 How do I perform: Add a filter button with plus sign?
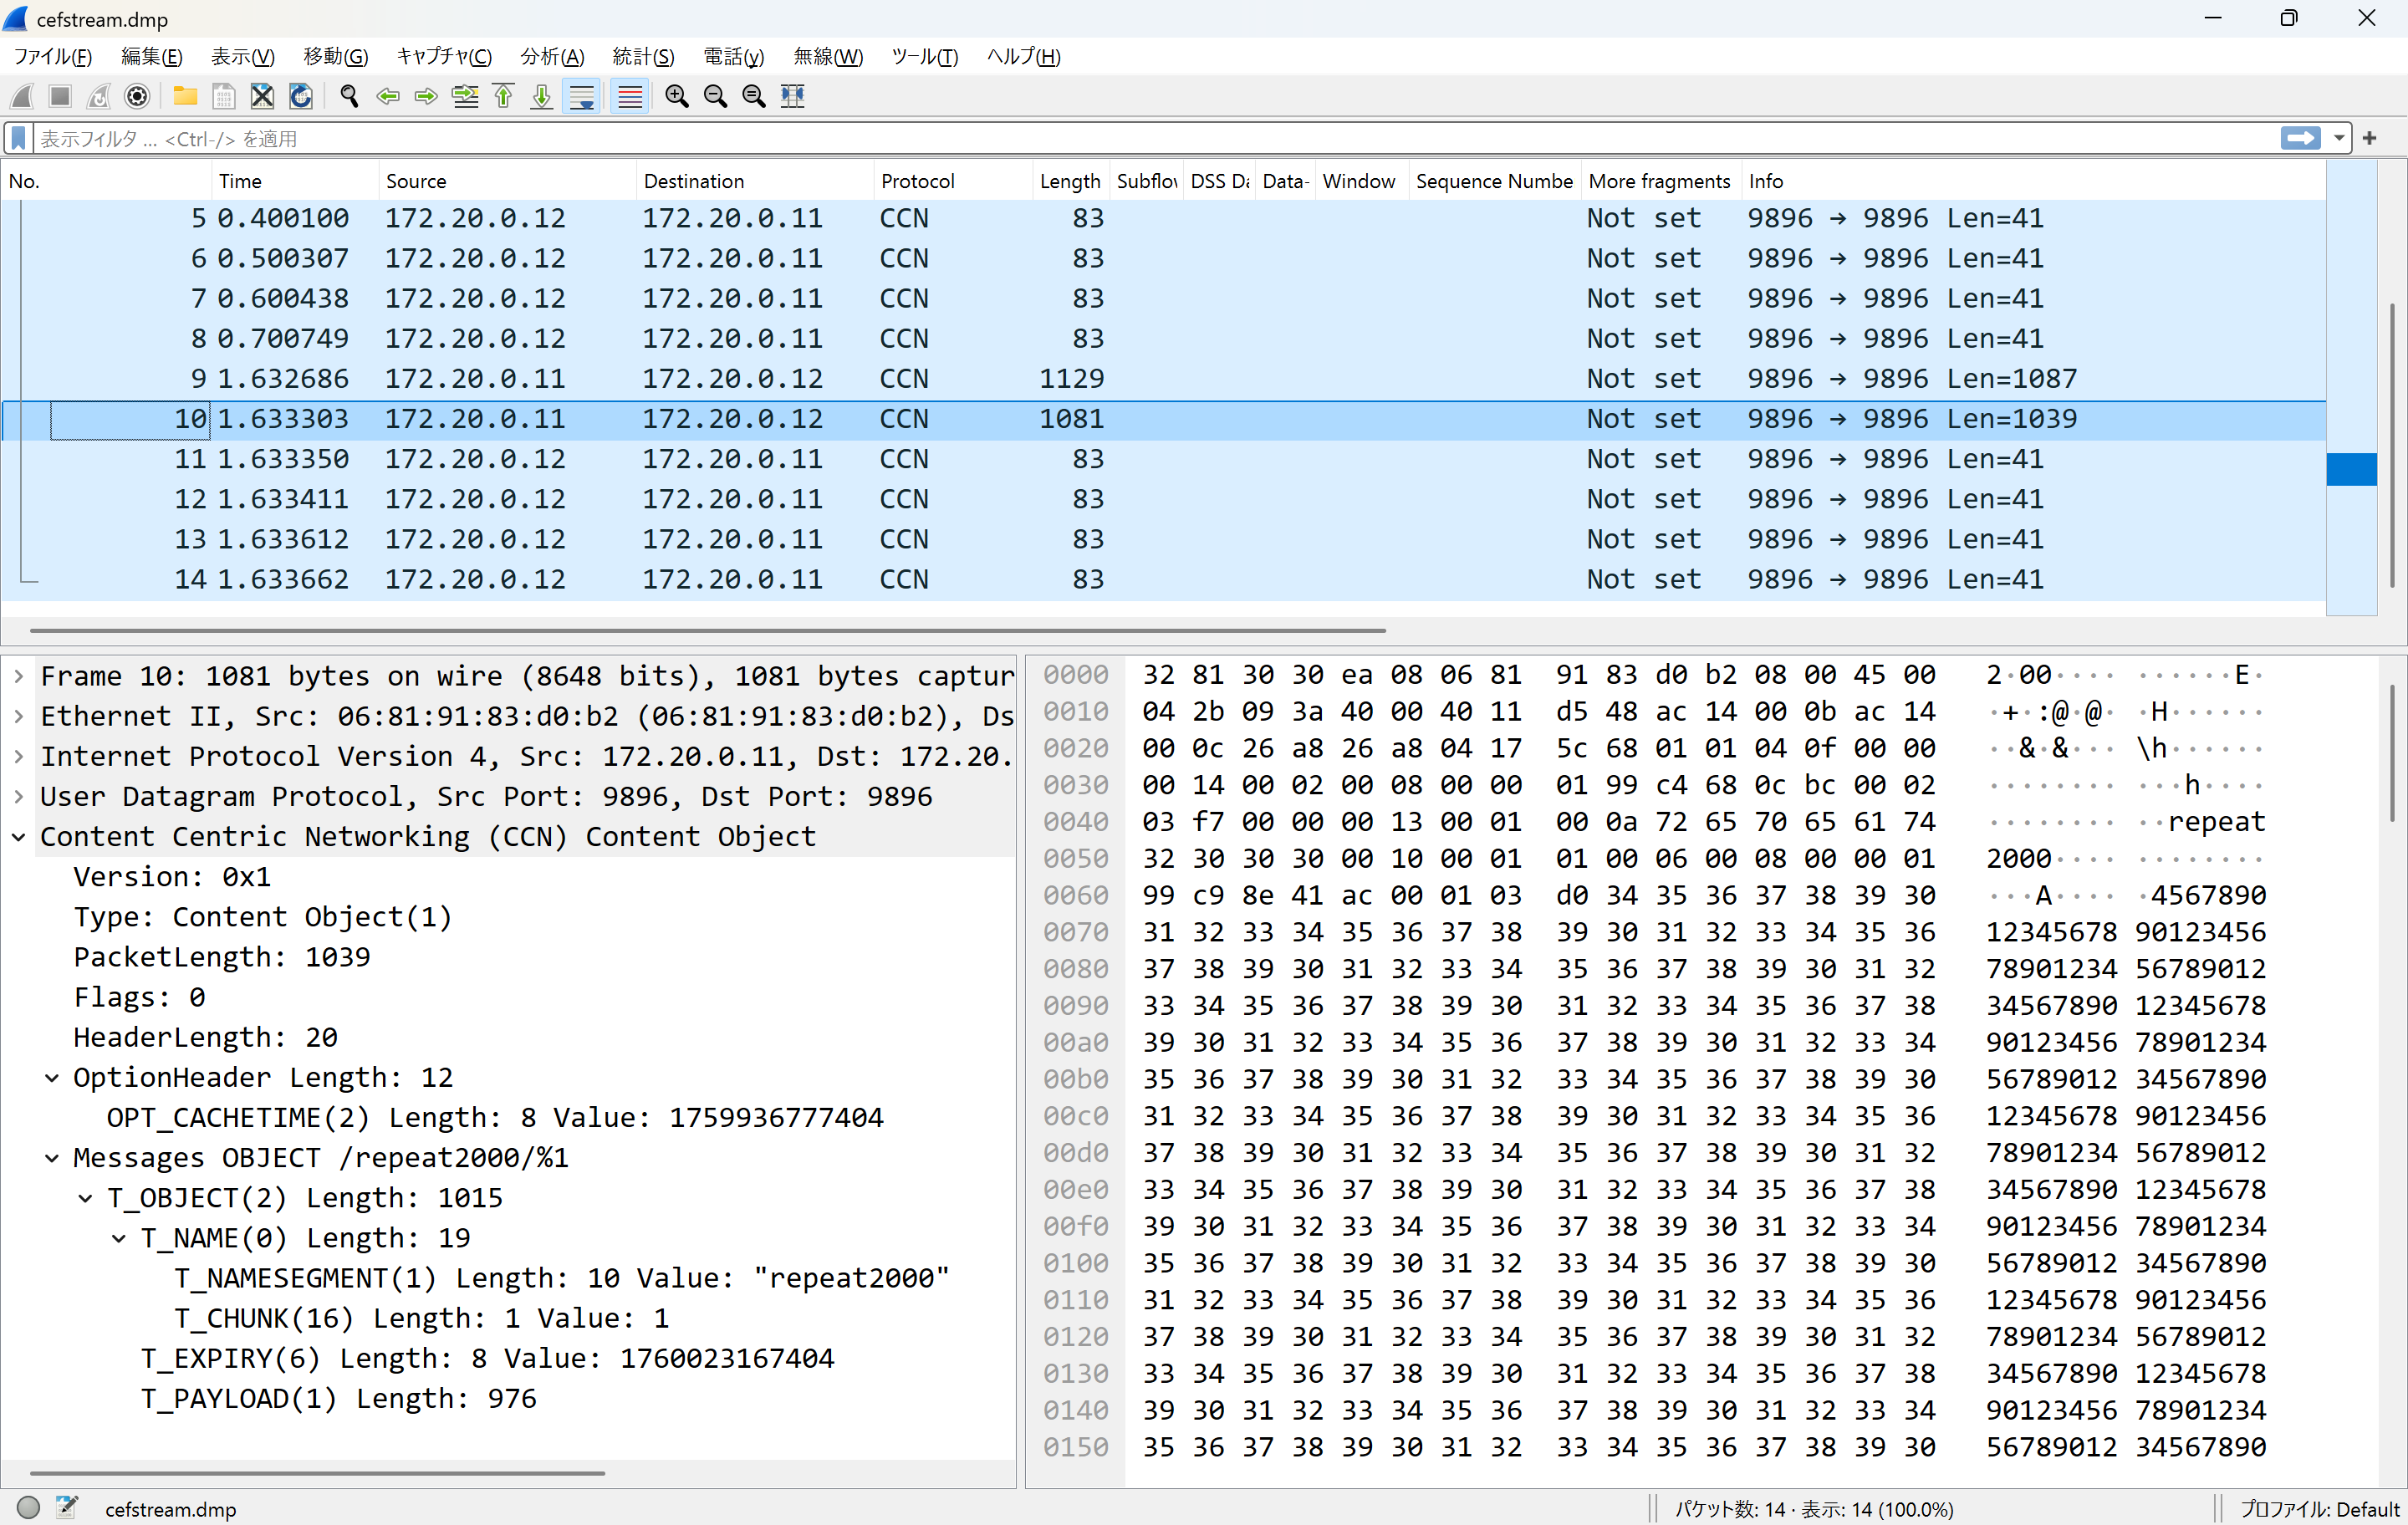click(2369, 138)
